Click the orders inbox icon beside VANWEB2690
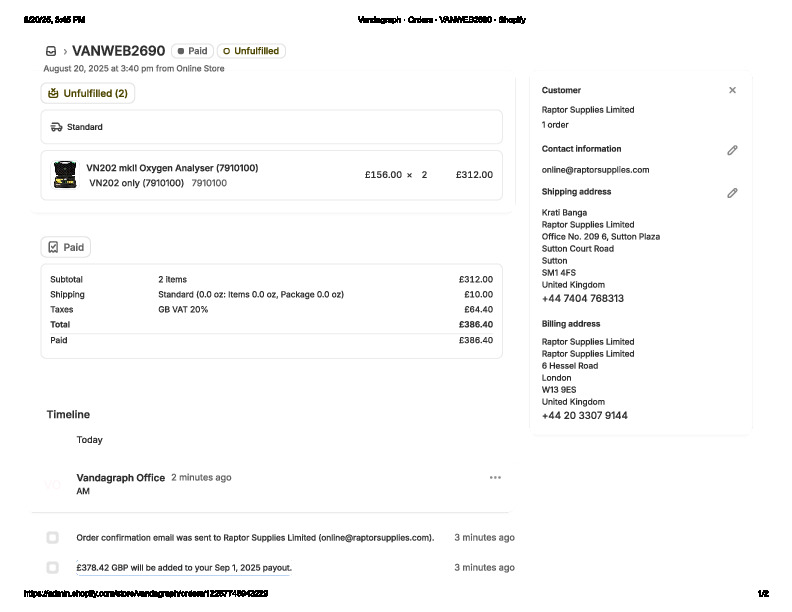The height and width of the screenshot is (612, 792). click(51, 51)
